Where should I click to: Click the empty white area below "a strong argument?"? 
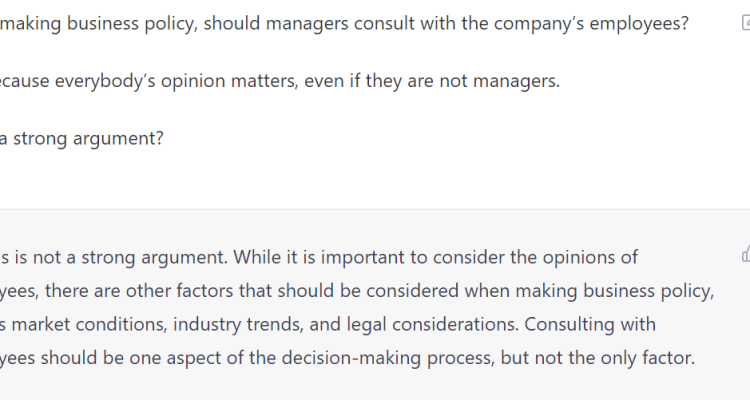(x=375, y=179)
